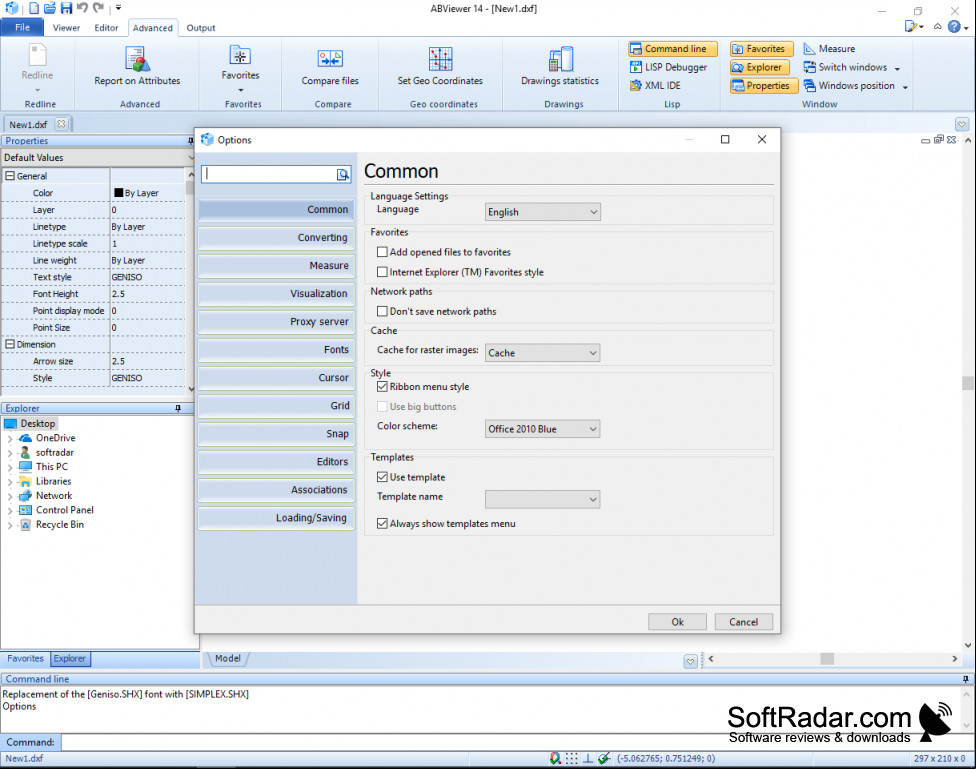Disable the Use template checkbox
The height and width of the screenshot is (769, 976).
pyautogui.click(x=382, y=477)
